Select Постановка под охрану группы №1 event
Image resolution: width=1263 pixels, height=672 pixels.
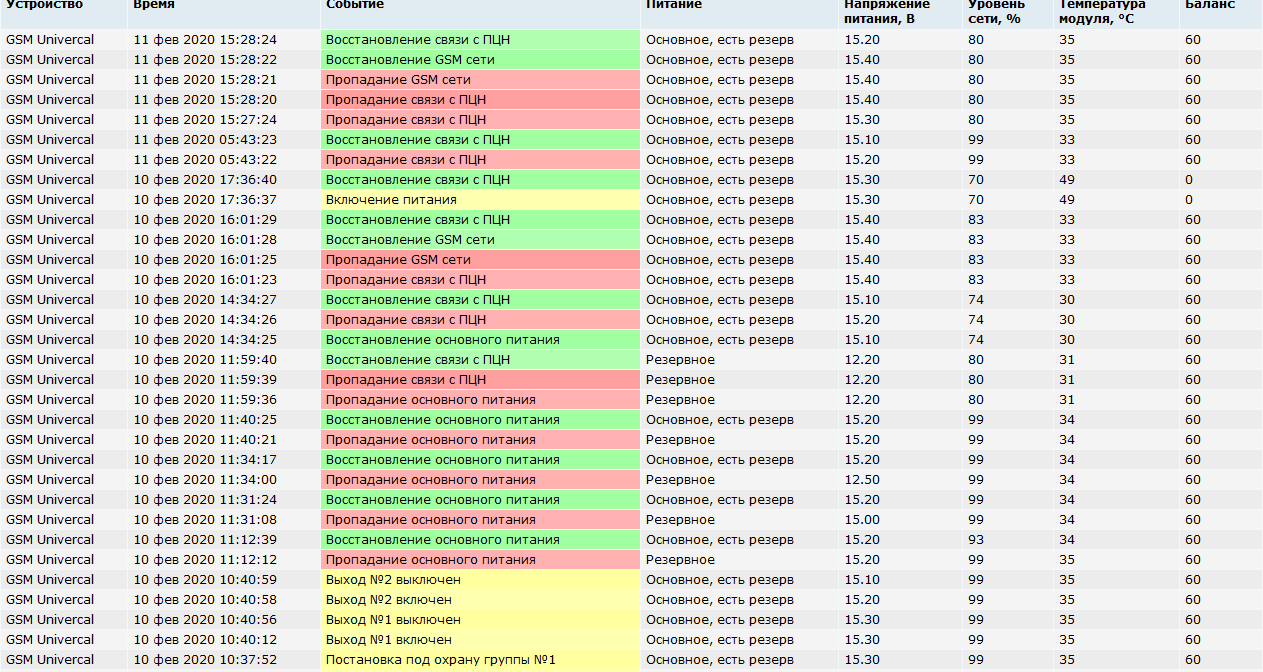(481, 660)
